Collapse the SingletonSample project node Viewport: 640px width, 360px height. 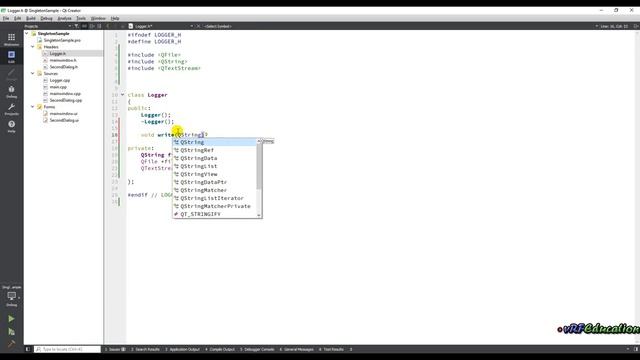click(27, 33)
